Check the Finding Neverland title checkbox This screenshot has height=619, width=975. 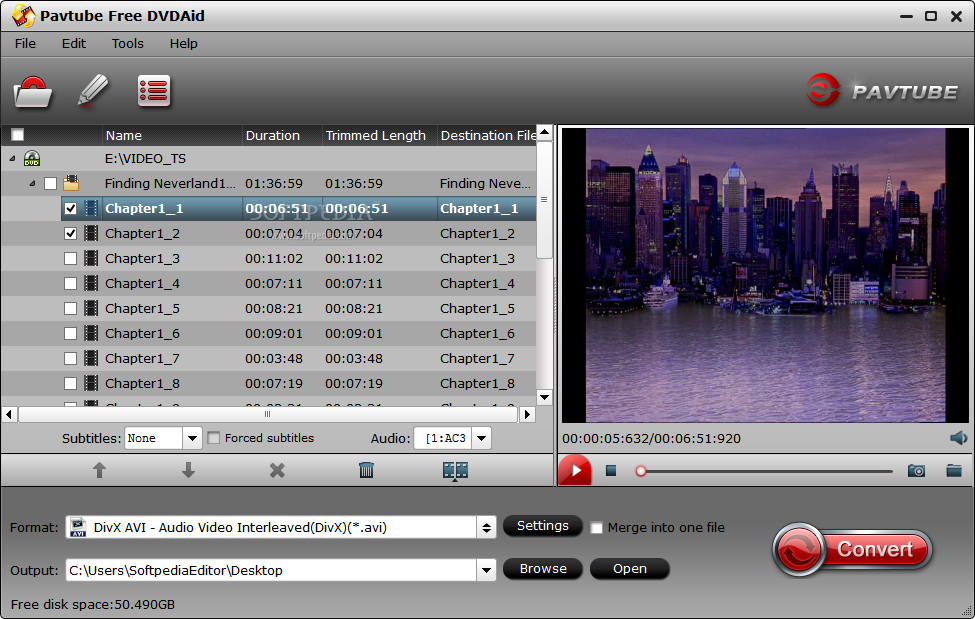(50, 184)
